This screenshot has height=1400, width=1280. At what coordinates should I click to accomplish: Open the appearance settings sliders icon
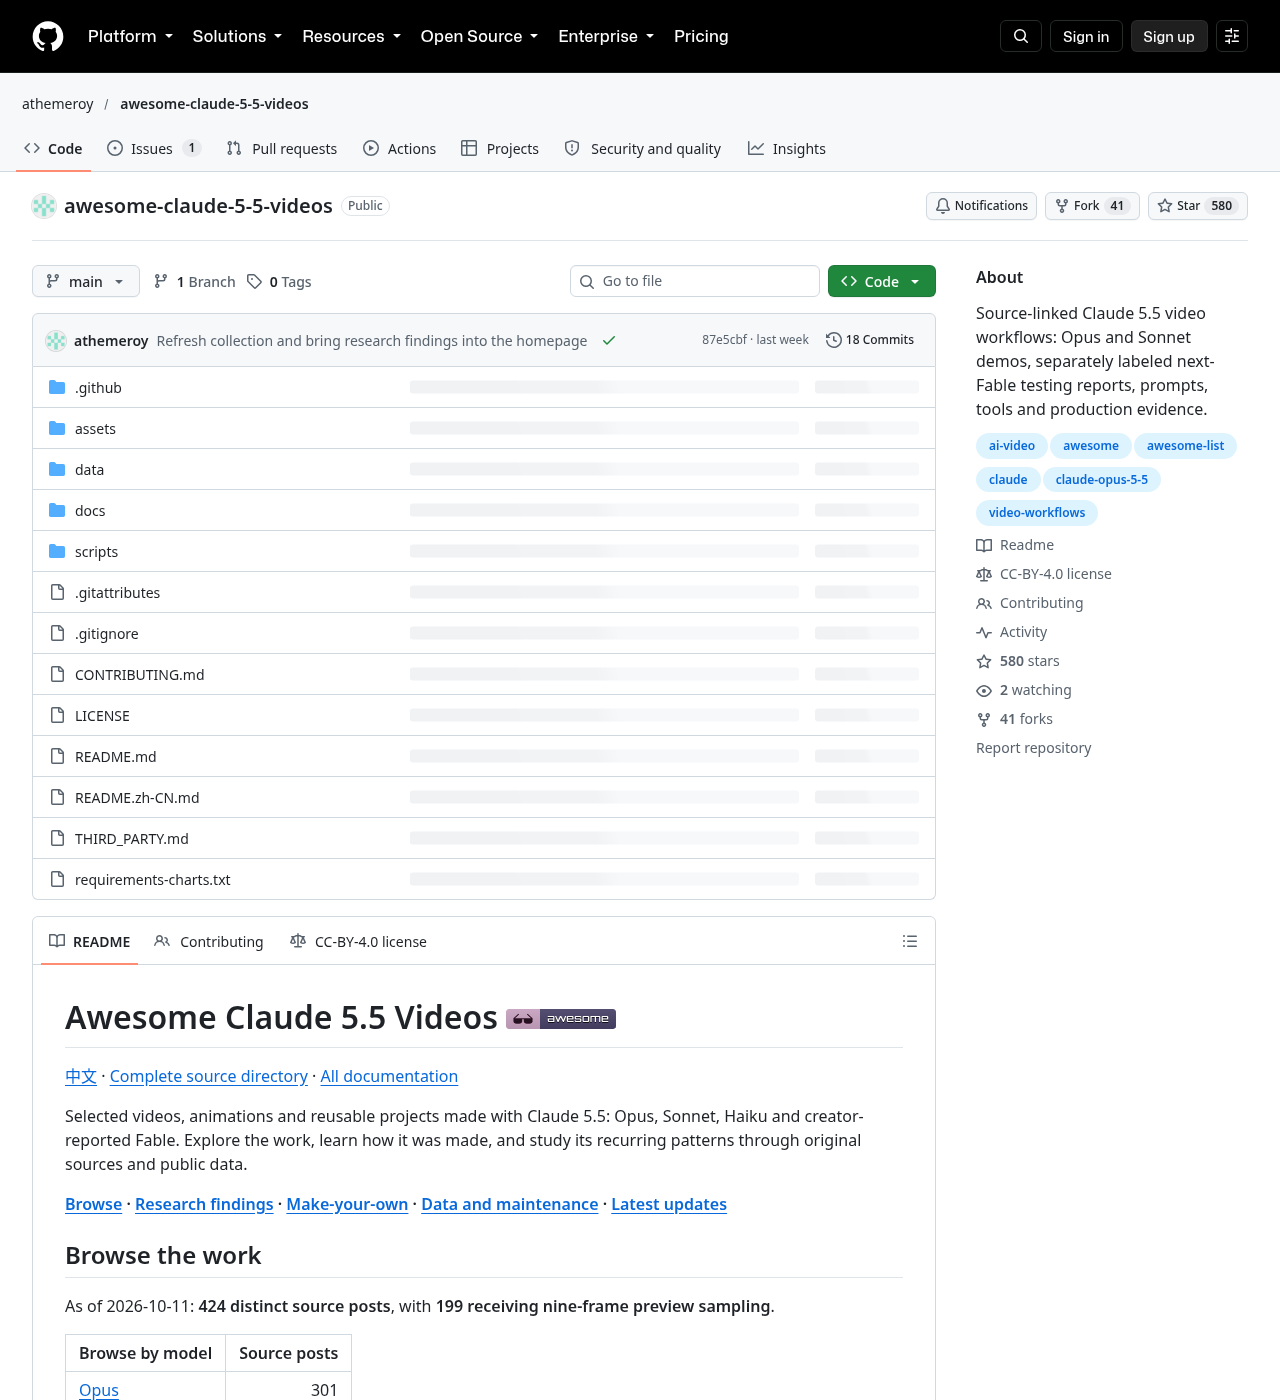click(1232, 36)
